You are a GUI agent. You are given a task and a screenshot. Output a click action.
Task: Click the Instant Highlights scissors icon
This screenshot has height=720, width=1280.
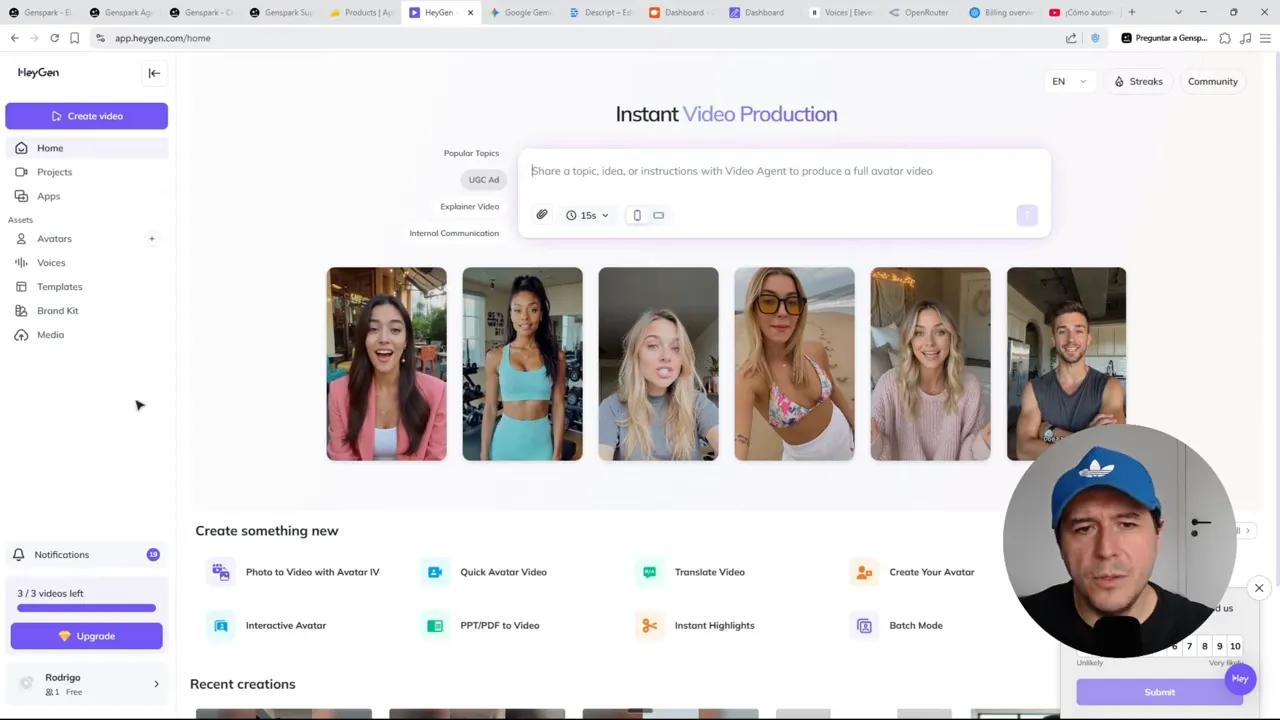pos(650,626)
